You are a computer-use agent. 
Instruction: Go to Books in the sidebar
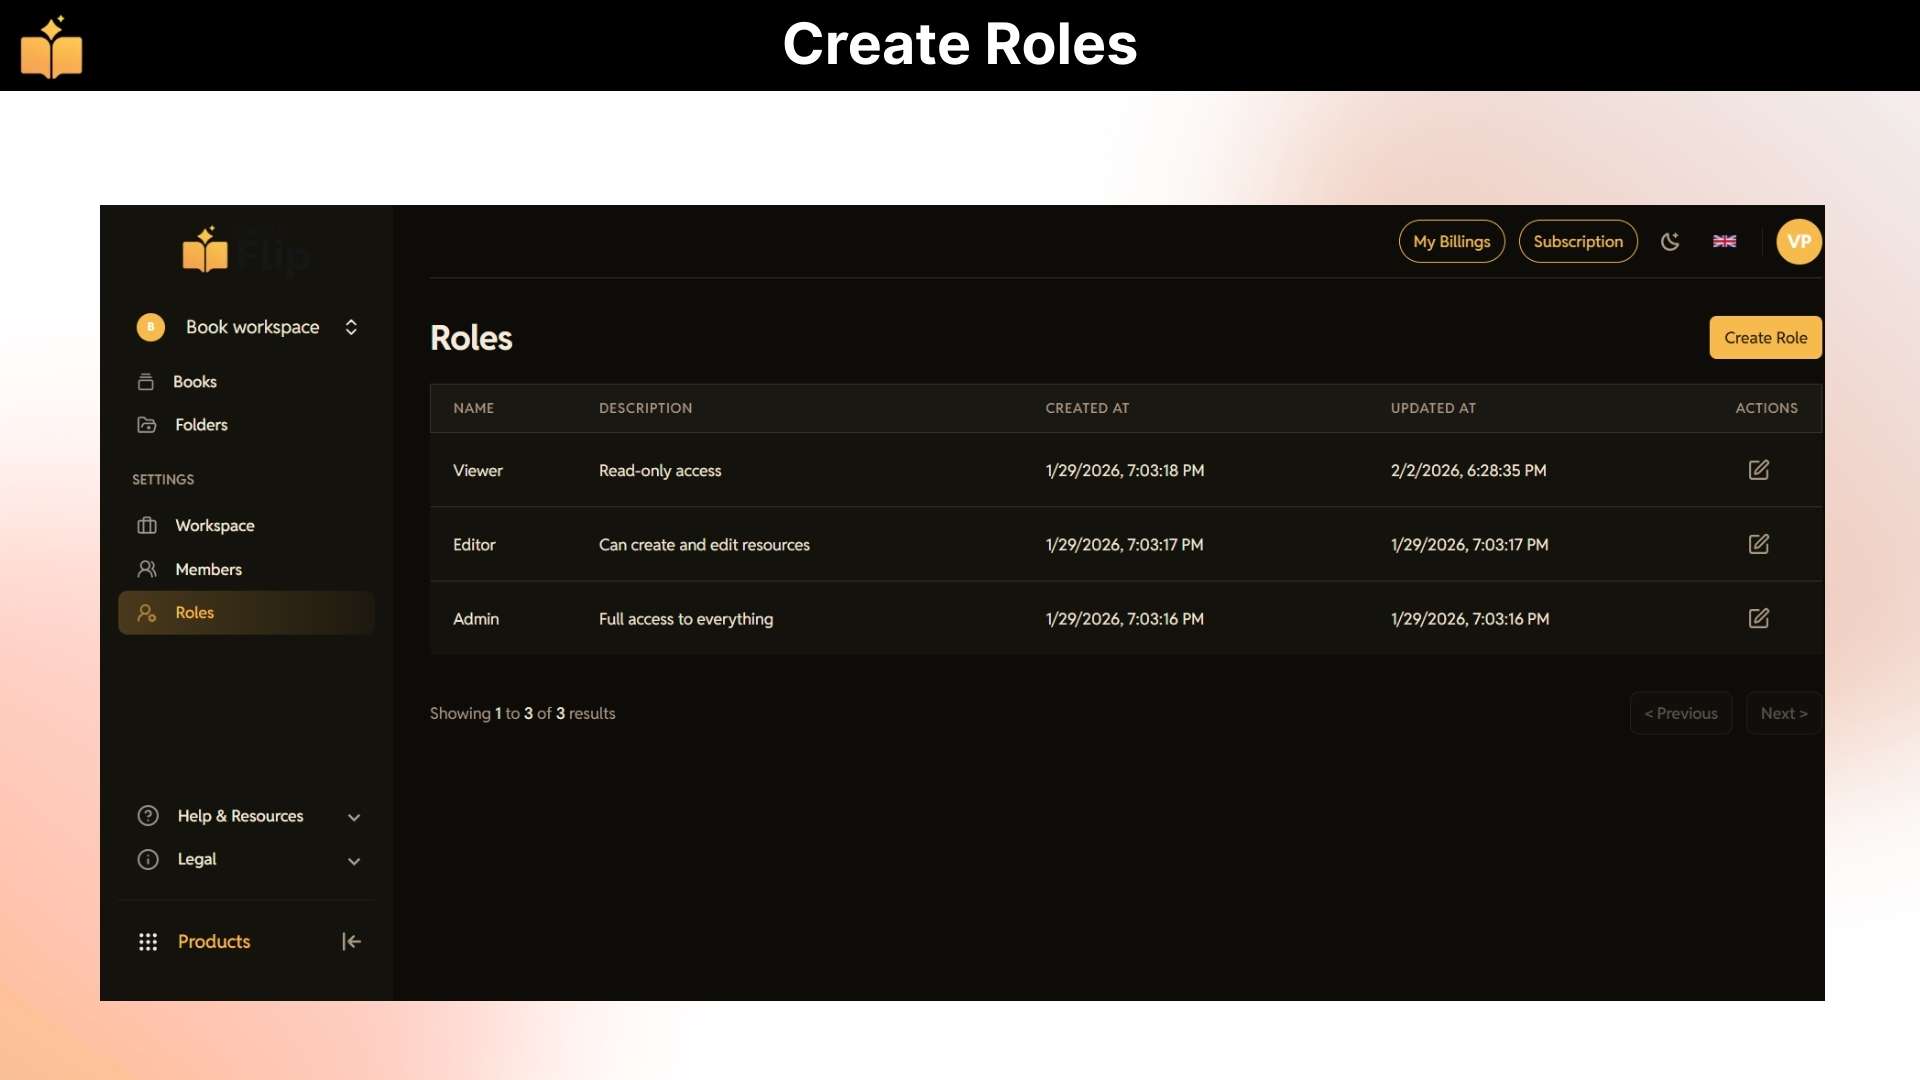pos(194,382)
